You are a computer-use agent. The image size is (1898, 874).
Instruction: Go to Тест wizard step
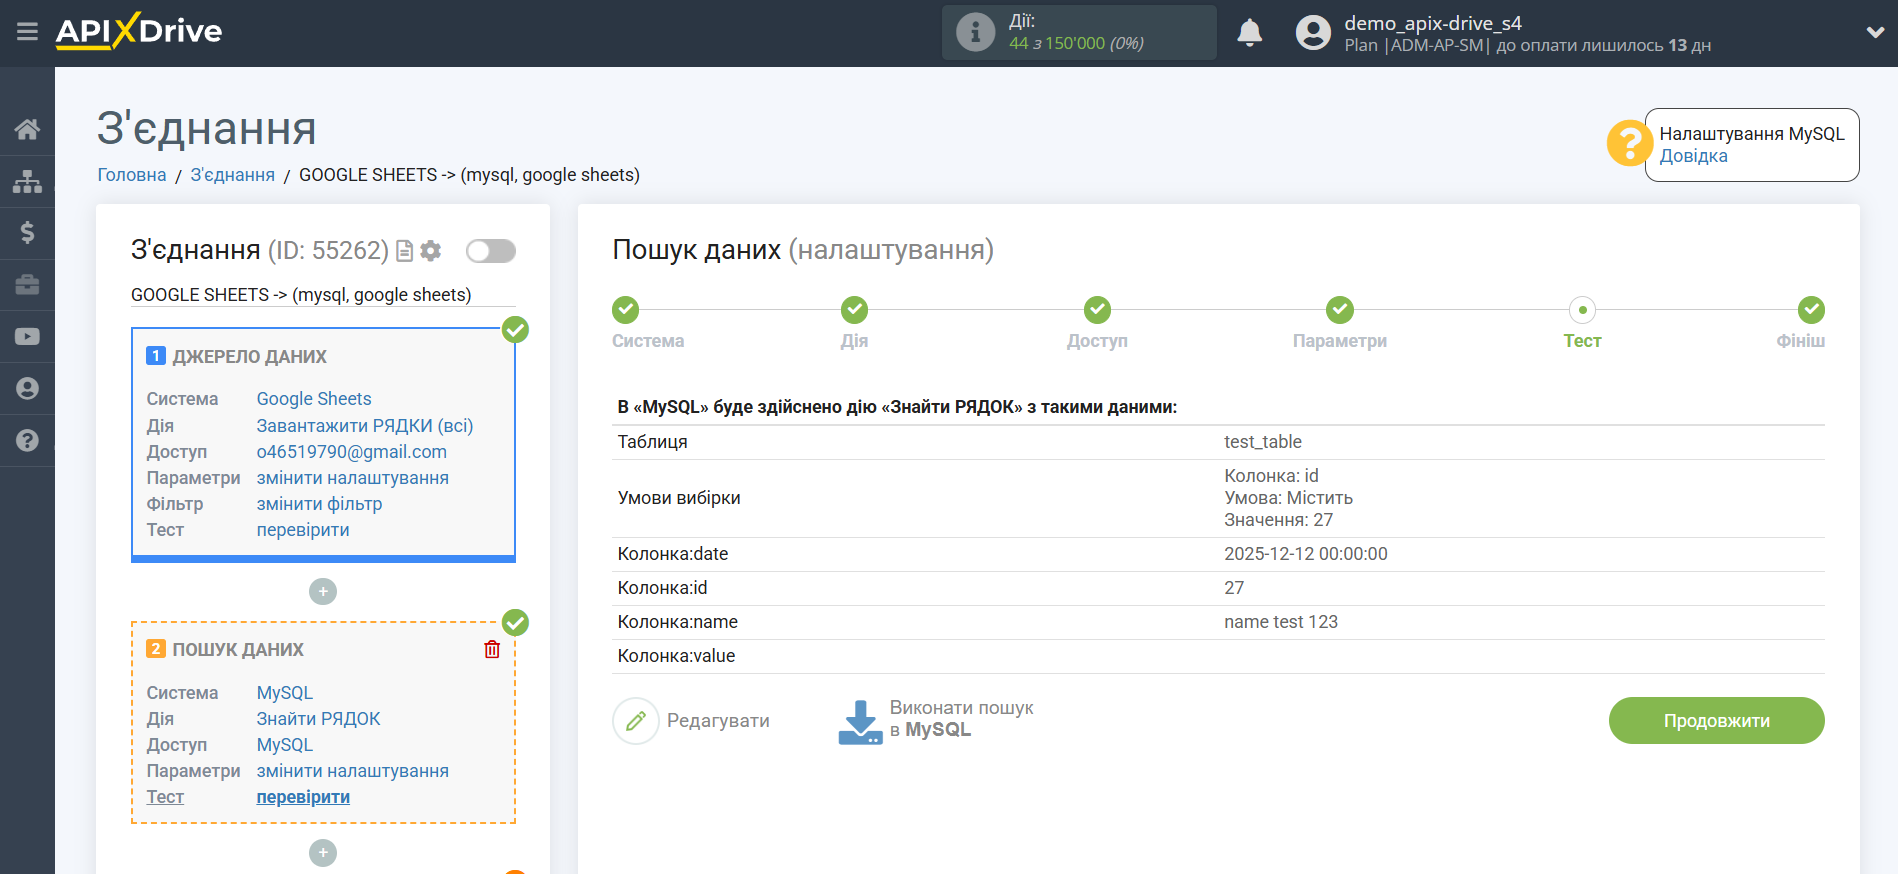pos(1582,310)
